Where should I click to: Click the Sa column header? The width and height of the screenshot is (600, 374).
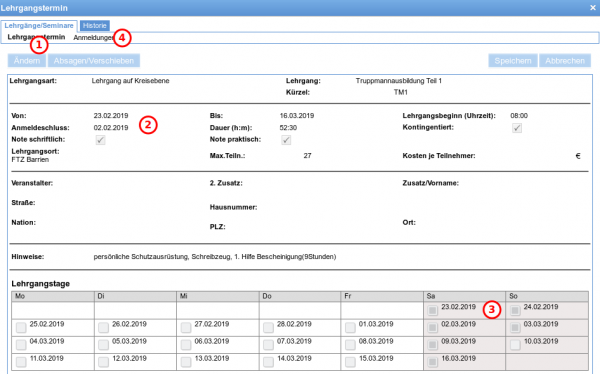(465, 296)
